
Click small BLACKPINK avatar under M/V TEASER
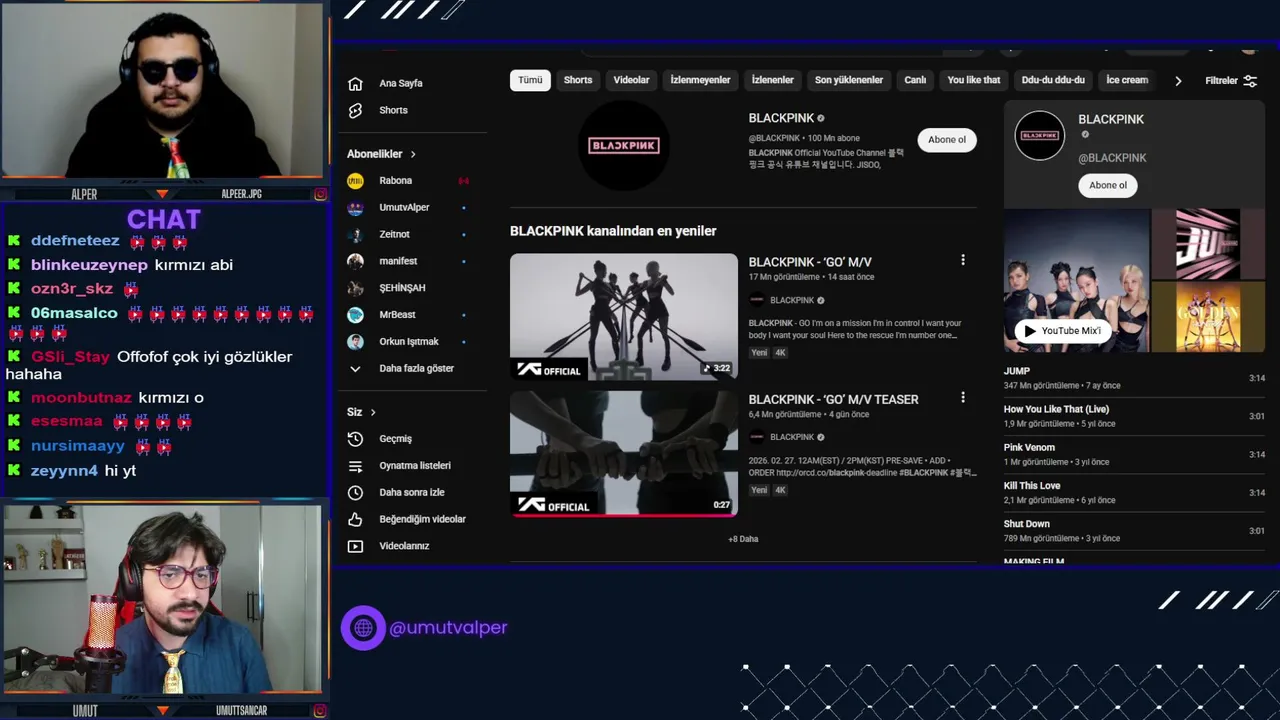pyautogui.click(x=757, y=437)
